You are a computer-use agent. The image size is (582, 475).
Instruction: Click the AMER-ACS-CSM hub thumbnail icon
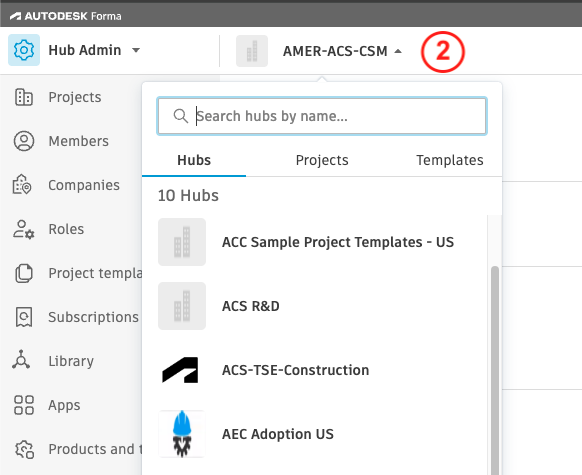coord(252,51)
